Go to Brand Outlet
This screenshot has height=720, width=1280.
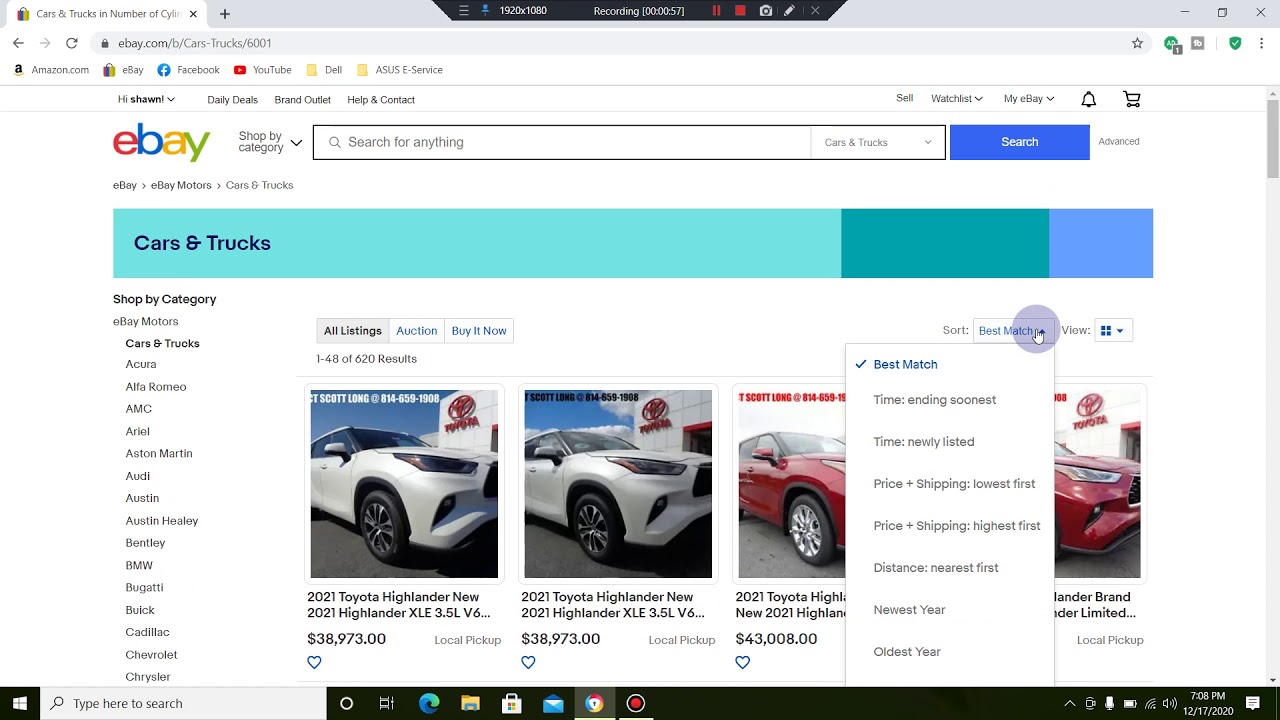[x=302, y=99]
